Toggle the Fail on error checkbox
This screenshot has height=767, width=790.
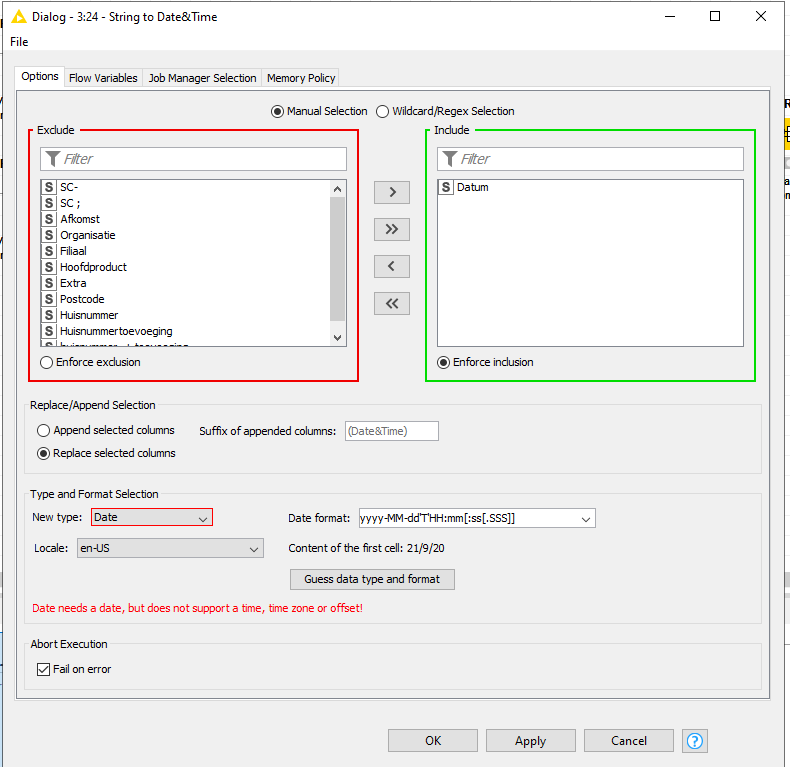pyautogui.click(x=43, y=669)
